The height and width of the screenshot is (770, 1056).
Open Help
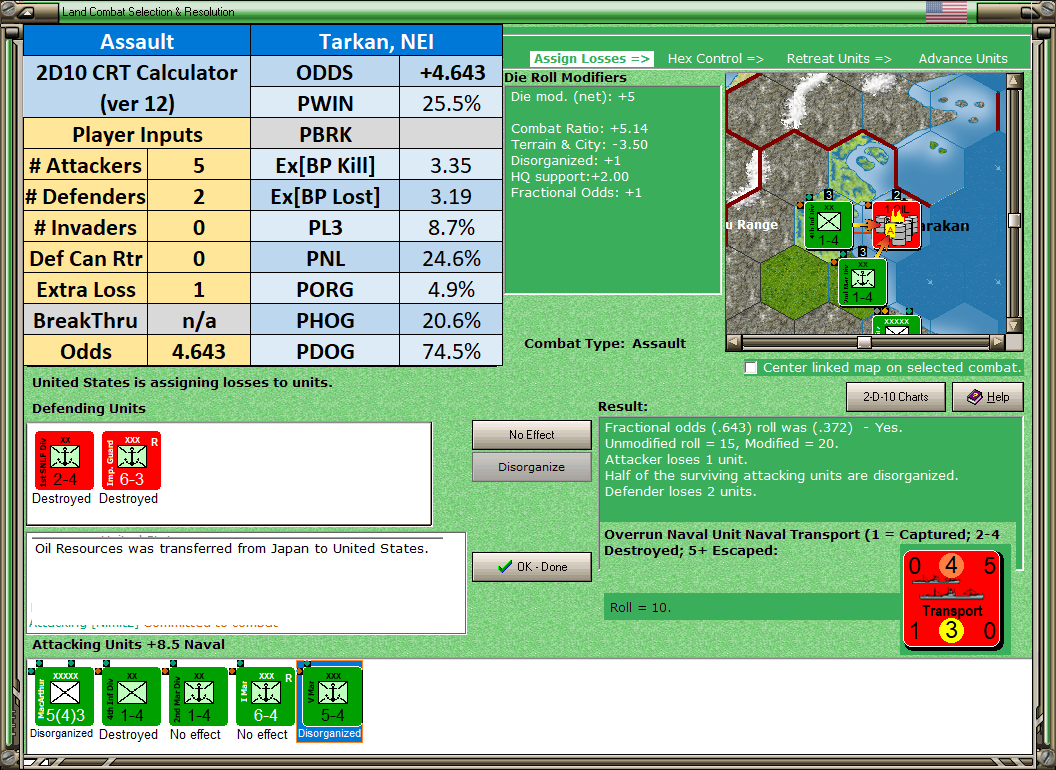987,397
